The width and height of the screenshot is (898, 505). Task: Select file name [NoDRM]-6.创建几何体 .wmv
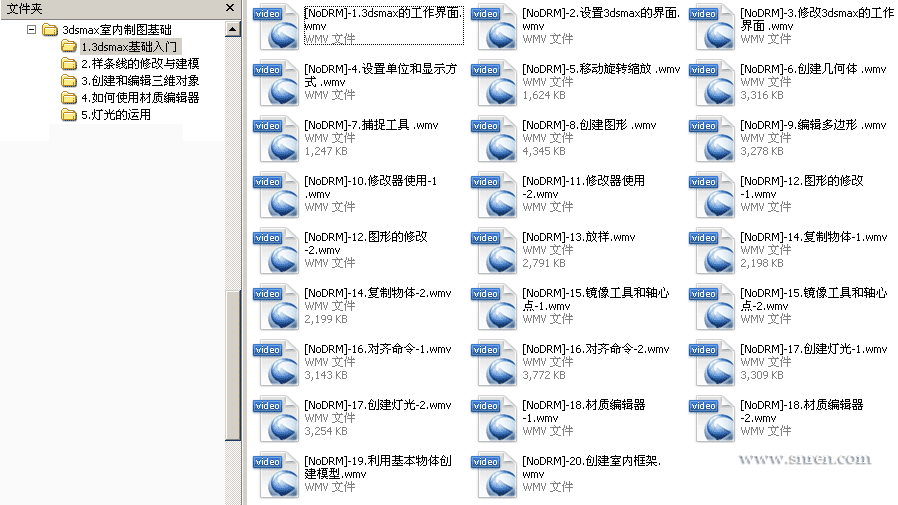click(813, 69)
